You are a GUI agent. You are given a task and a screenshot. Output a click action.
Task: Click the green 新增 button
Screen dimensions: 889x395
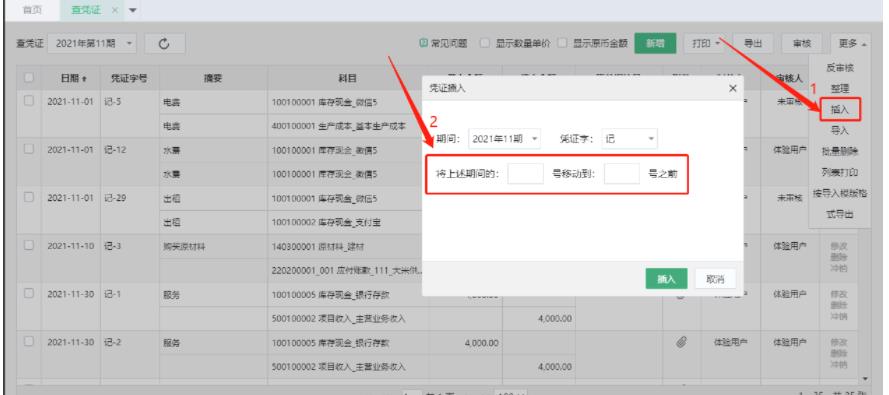coord(655,44)
